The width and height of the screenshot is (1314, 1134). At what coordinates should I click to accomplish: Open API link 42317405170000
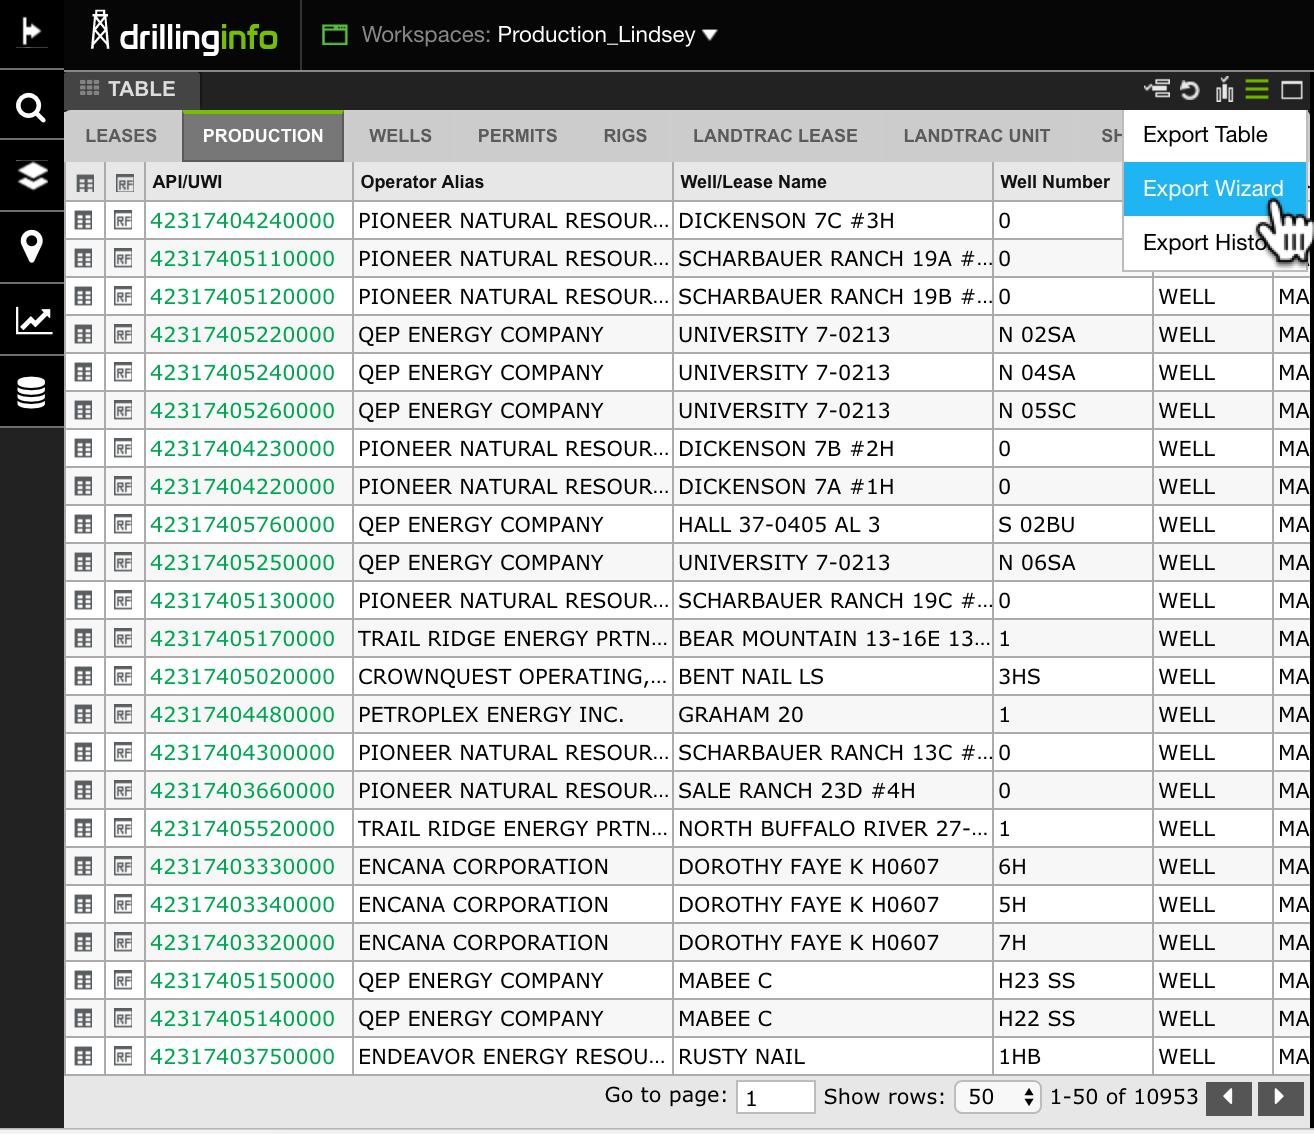(x=242, y=639)
